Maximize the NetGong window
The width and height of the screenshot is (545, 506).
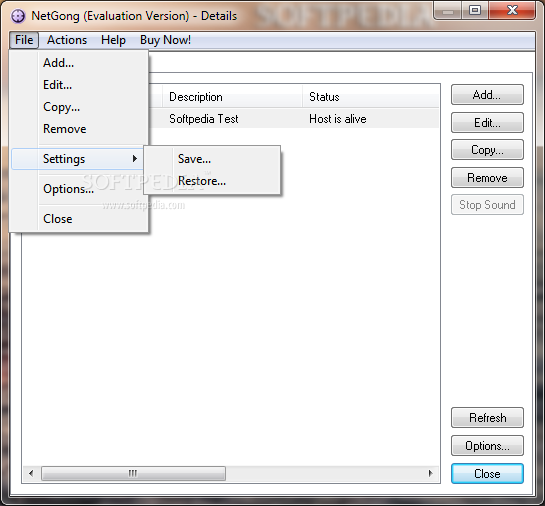(x=475, y=10)
